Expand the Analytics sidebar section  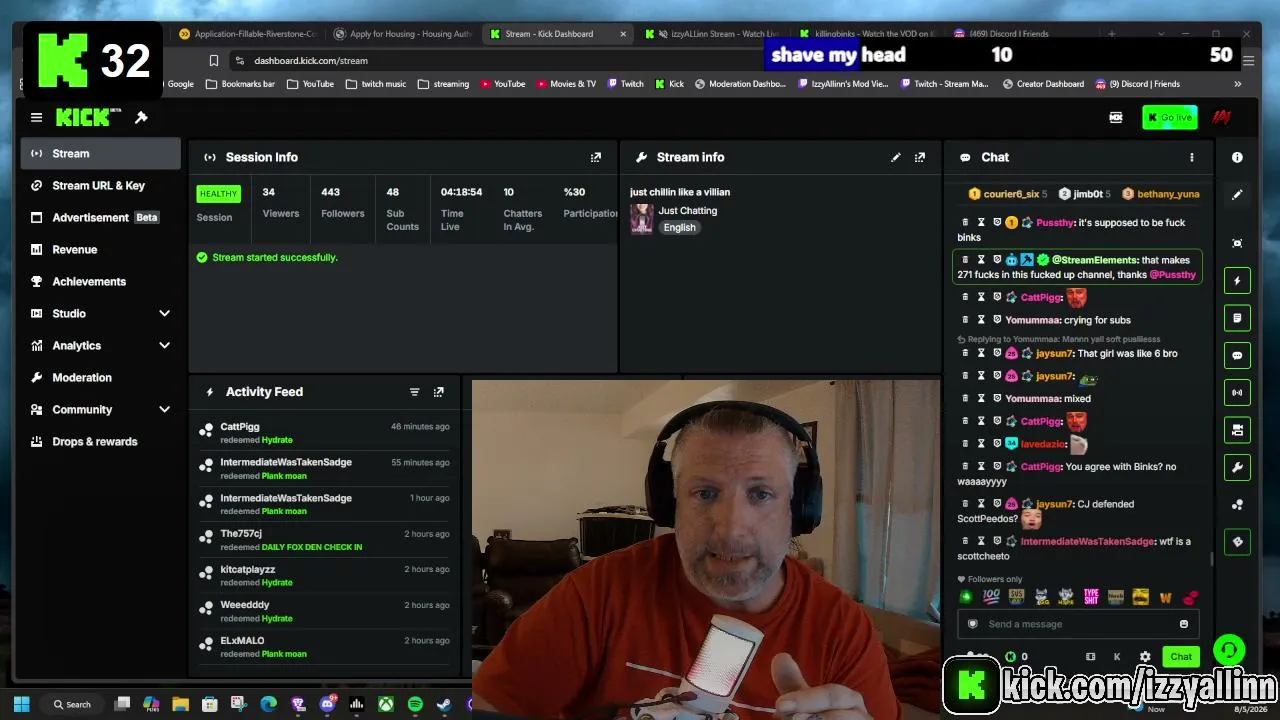pos(164,346)
